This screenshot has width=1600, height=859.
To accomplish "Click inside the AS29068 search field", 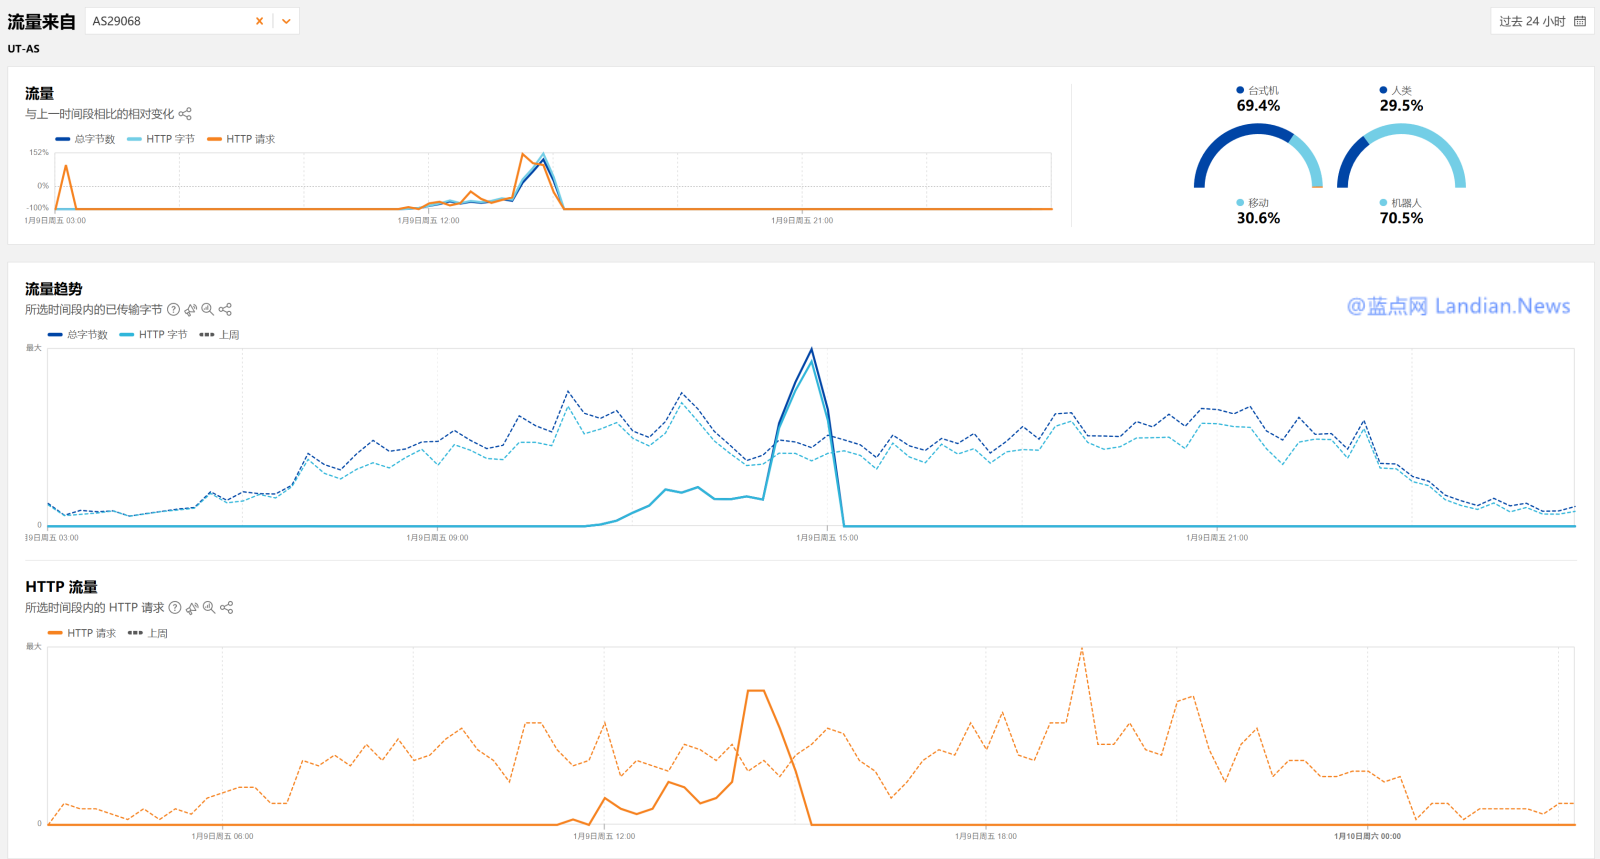I will [165, 21].
